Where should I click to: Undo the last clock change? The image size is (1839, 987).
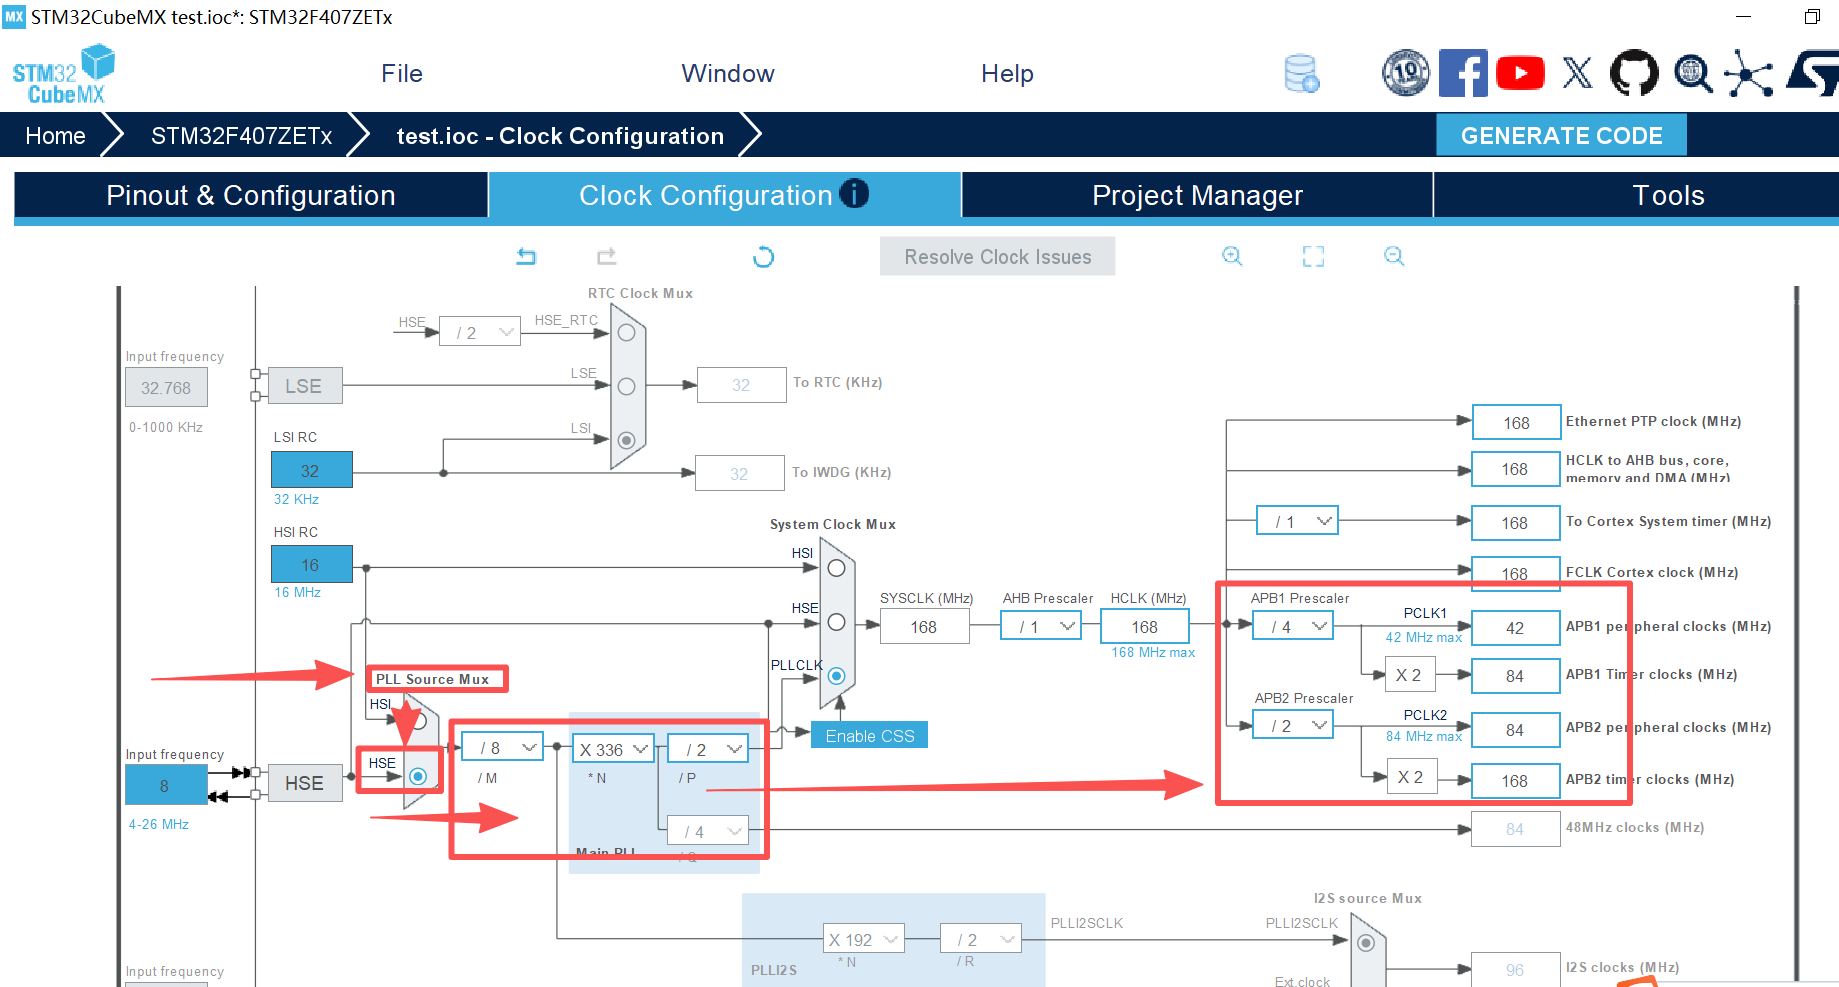[x=526, y=257]
